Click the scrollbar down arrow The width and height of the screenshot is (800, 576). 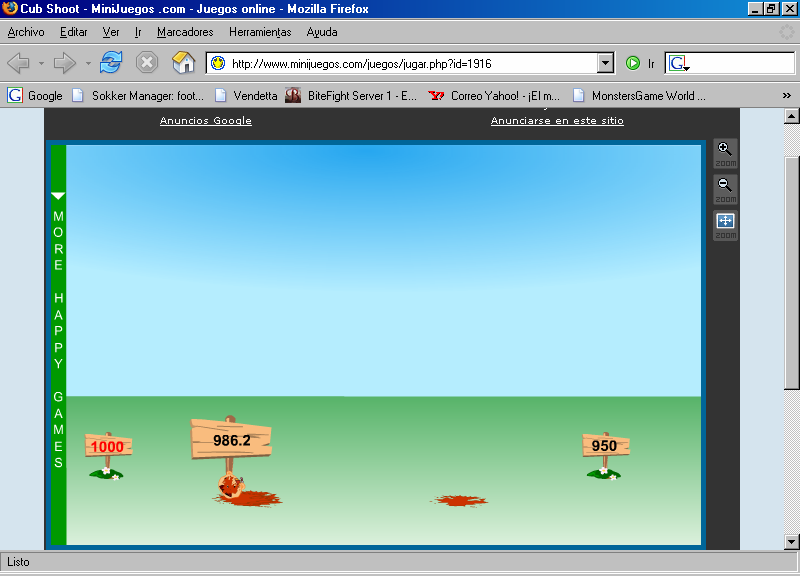pos(791,541)
